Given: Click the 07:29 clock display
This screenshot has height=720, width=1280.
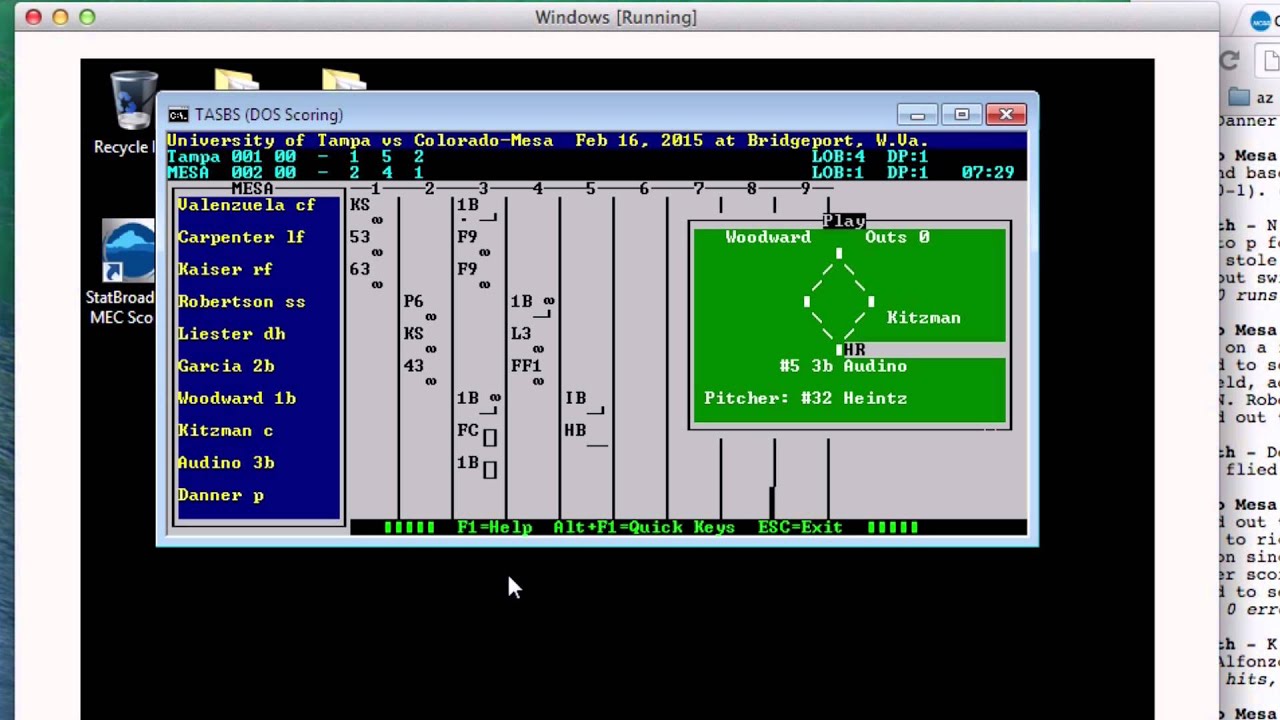Looking at the screenshot, I should pos(988,172).
